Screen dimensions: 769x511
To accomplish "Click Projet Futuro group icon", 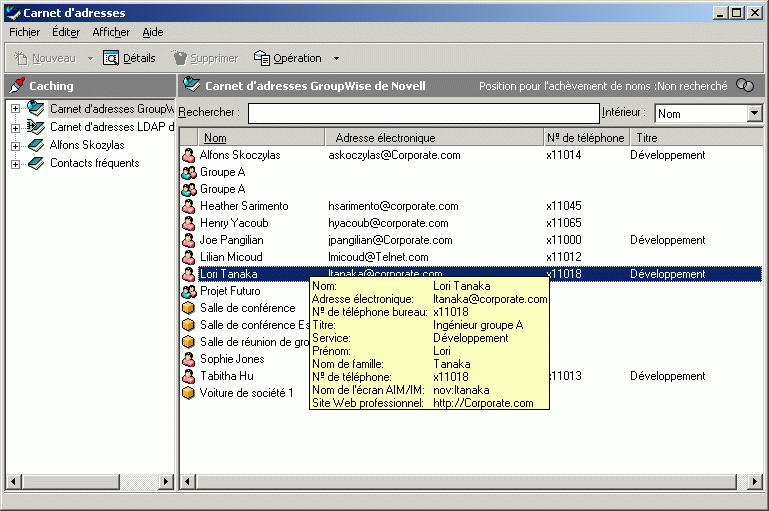I will point(189,291).
